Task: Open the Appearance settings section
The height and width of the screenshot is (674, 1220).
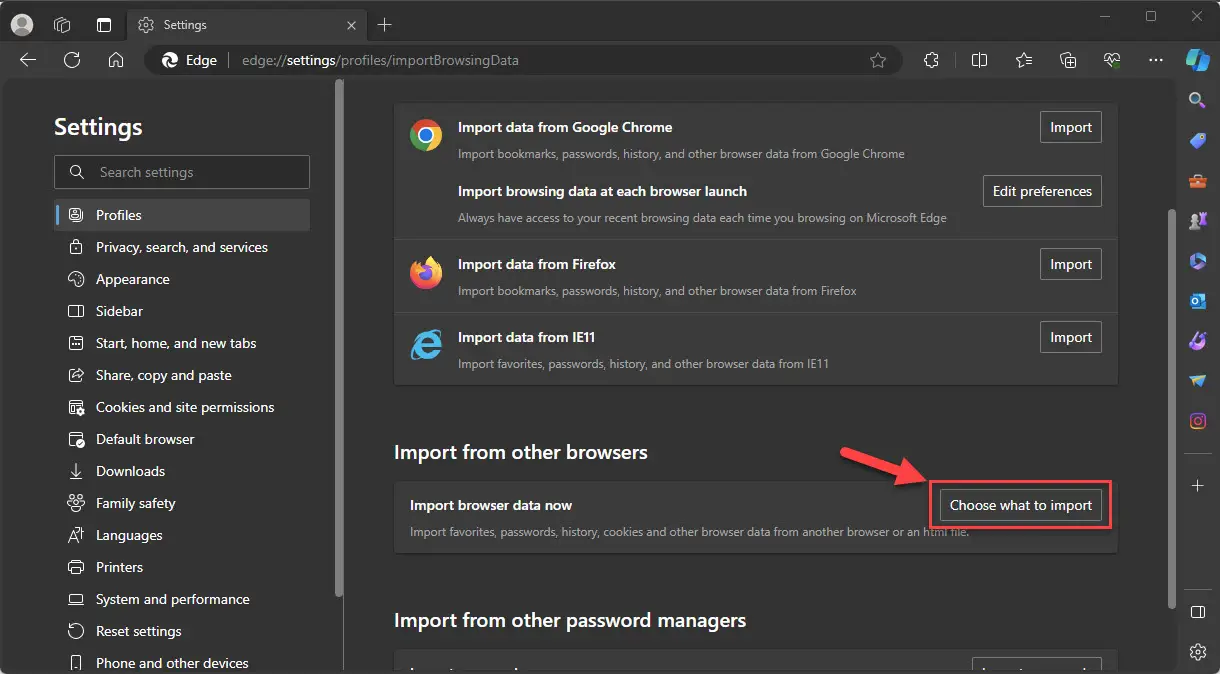Action: tap(183, 279)
